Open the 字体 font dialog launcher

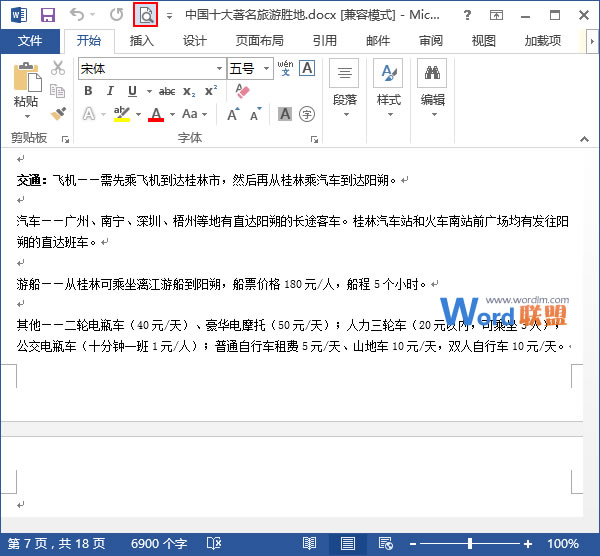pyautogui.click(x=315, y=140)
